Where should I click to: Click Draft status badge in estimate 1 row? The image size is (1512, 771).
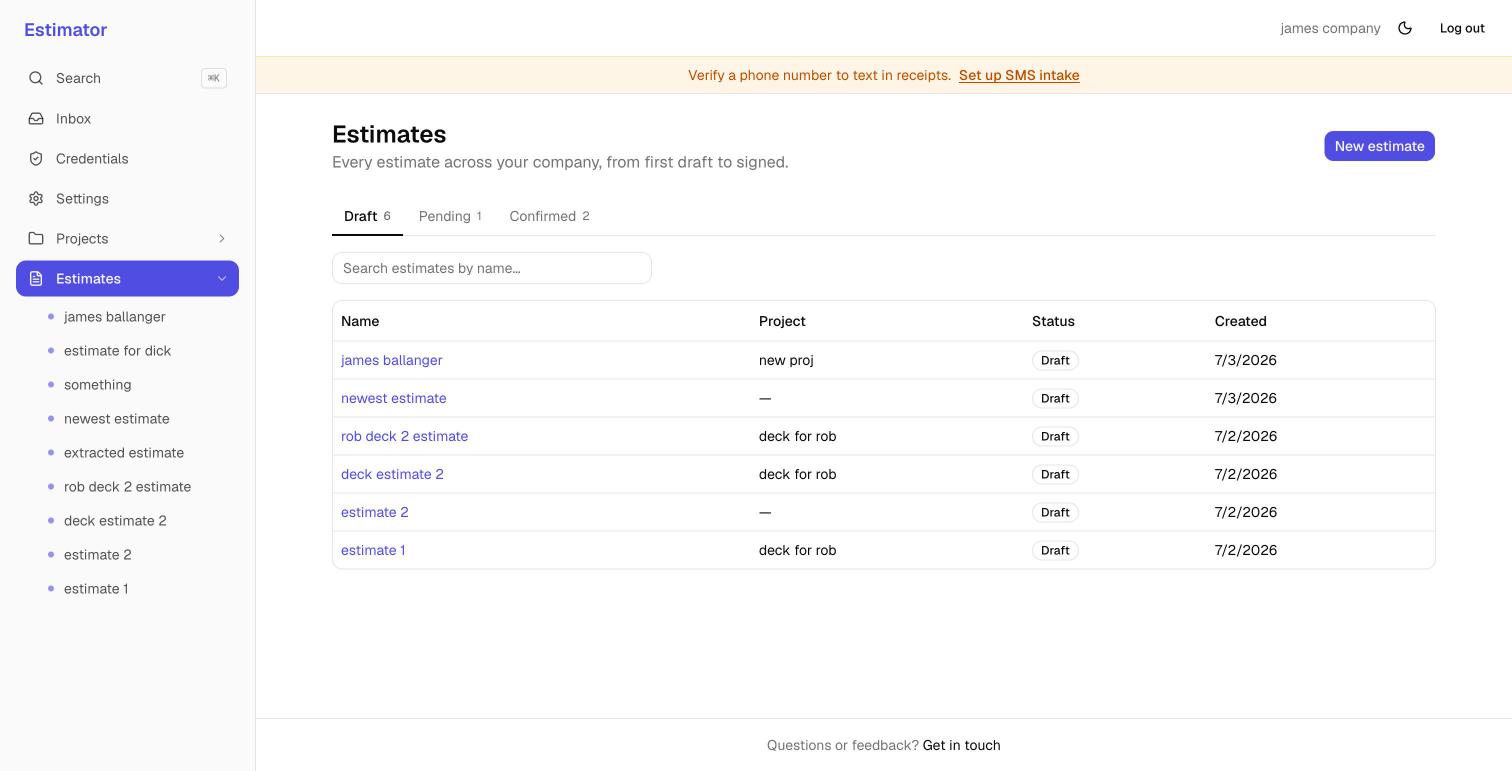click(1055, 550)
